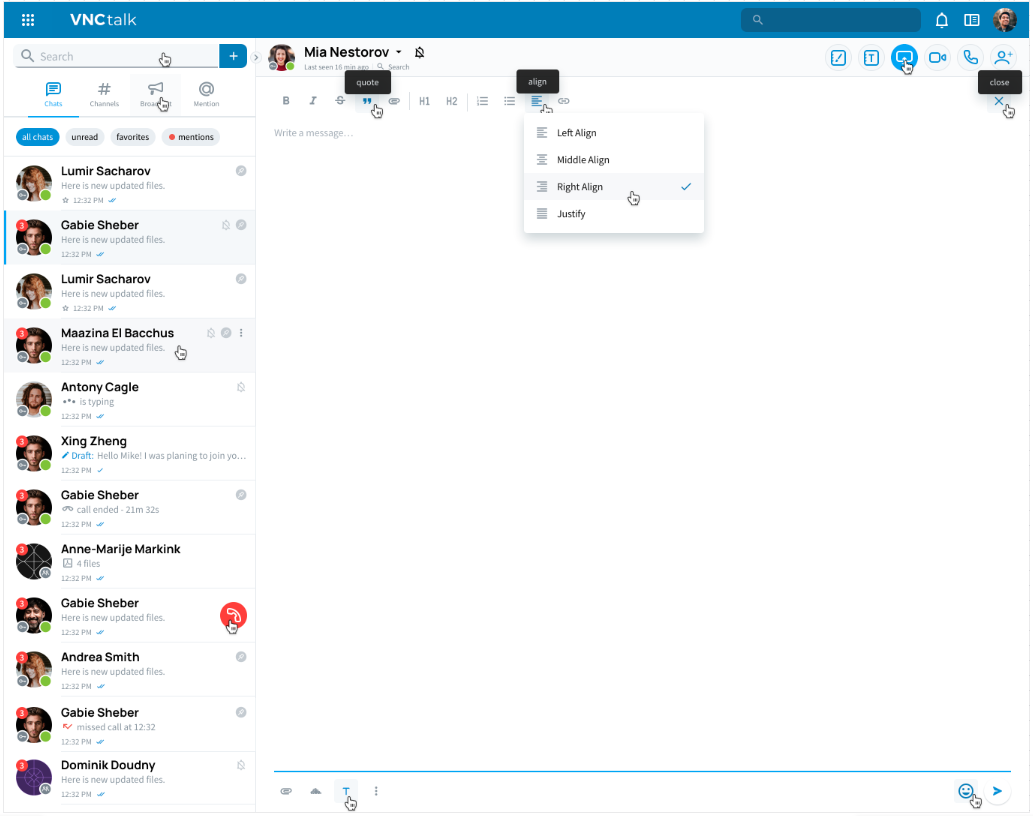The width and height of the screenshot is (1033, 816).
Task: Filter chats by unread
Action: pos(85,137)
